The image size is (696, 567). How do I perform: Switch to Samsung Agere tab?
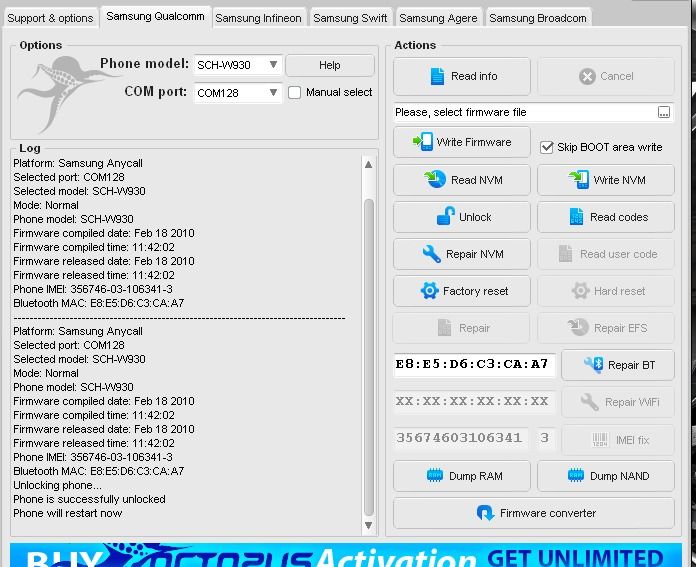(x=438, y=18)
